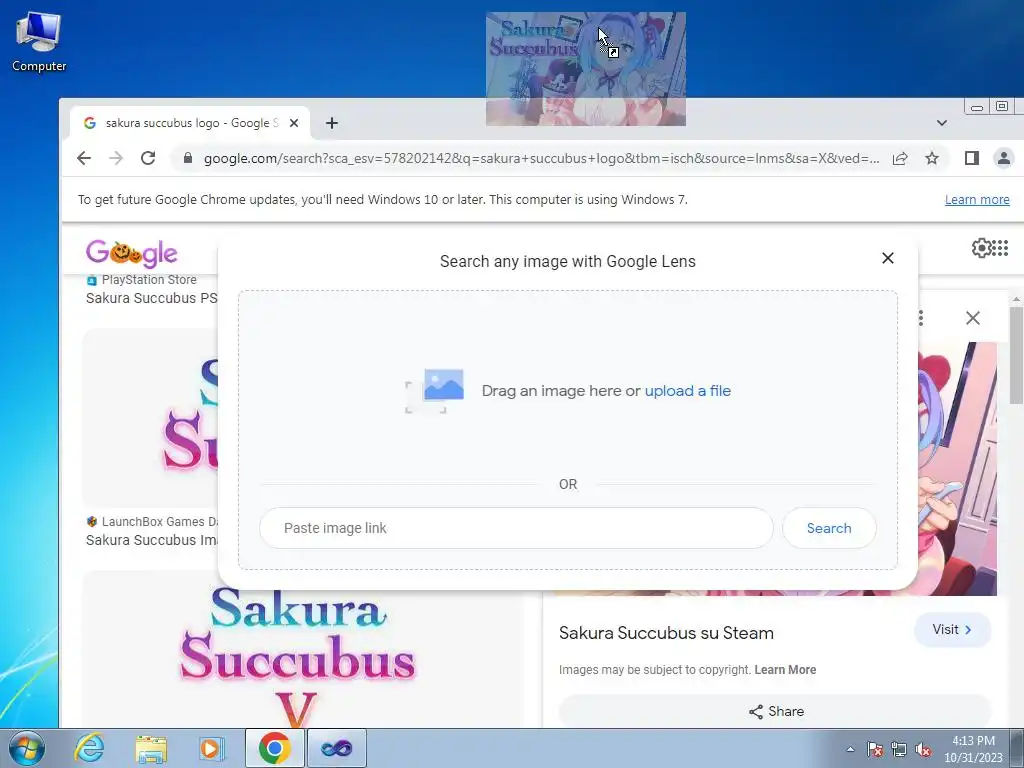The image size is (1024, 768).
Task: Click the address bar URL
Action: (x=541, y=158)
